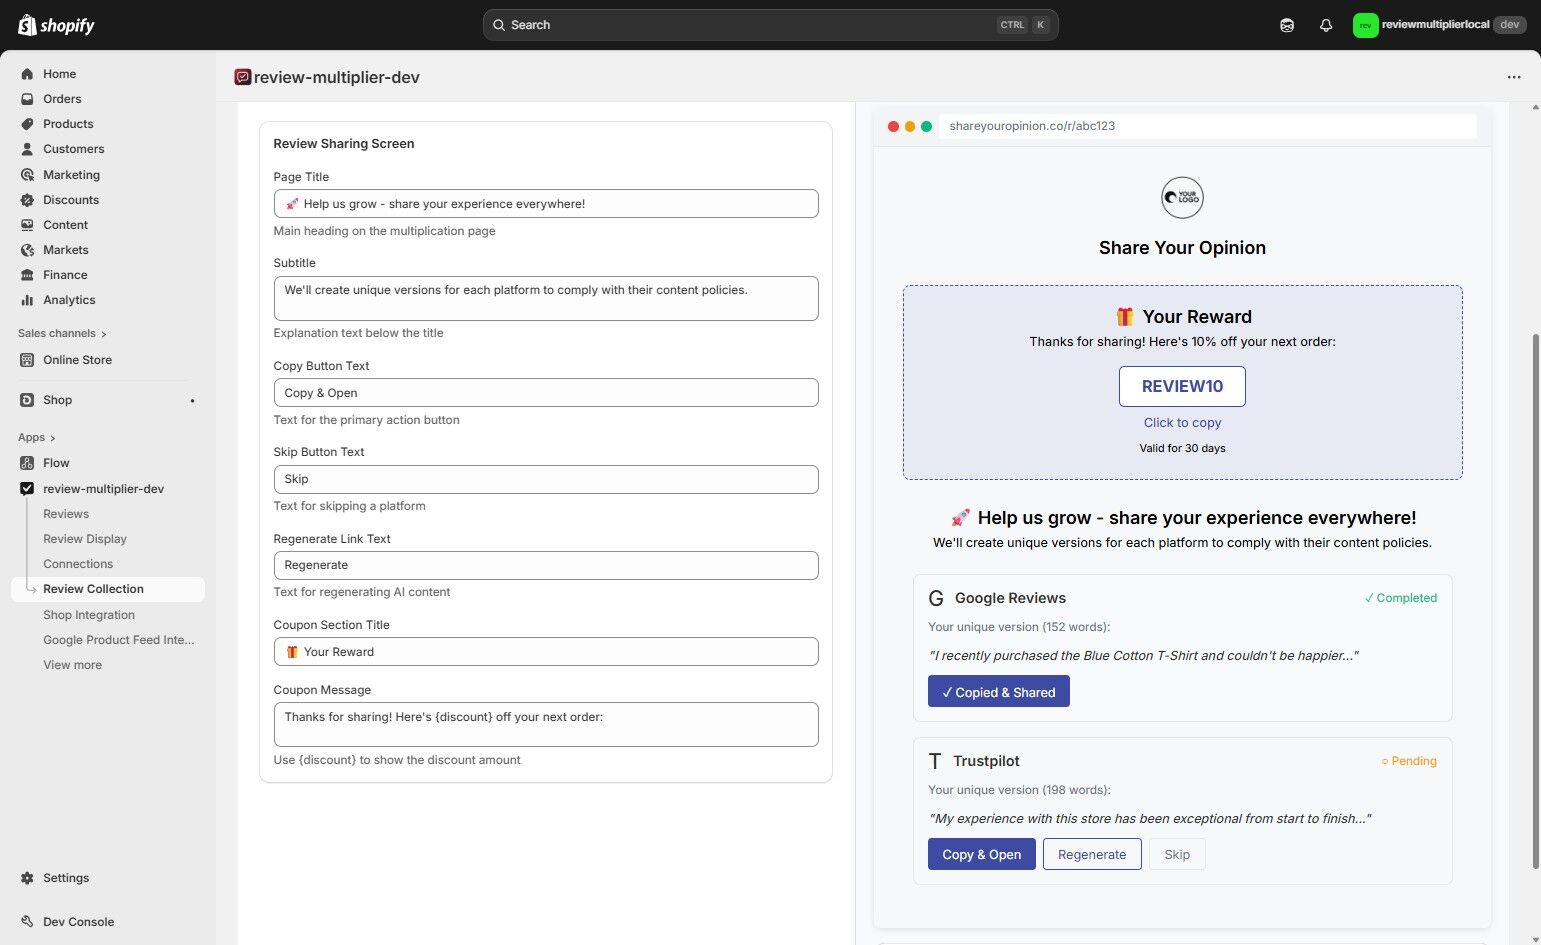Click the Copy & Open button in Trustpilot card
Screen dimensions: 1541x945
click(981, 854)
